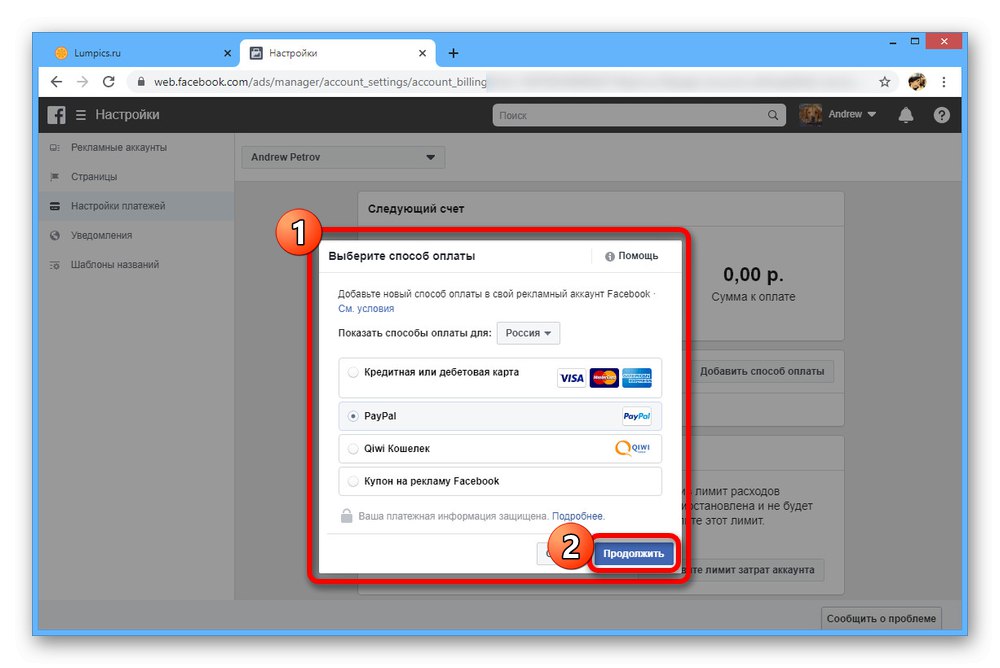Select Кредитная или дебетовая карта option
This screenshot has width=1000, height=668.
[x=500, y=378]
